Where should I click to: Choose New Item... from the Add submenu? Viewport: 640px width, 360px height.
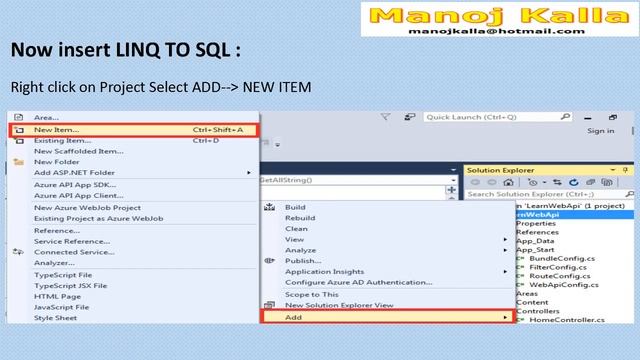(133, 130)
